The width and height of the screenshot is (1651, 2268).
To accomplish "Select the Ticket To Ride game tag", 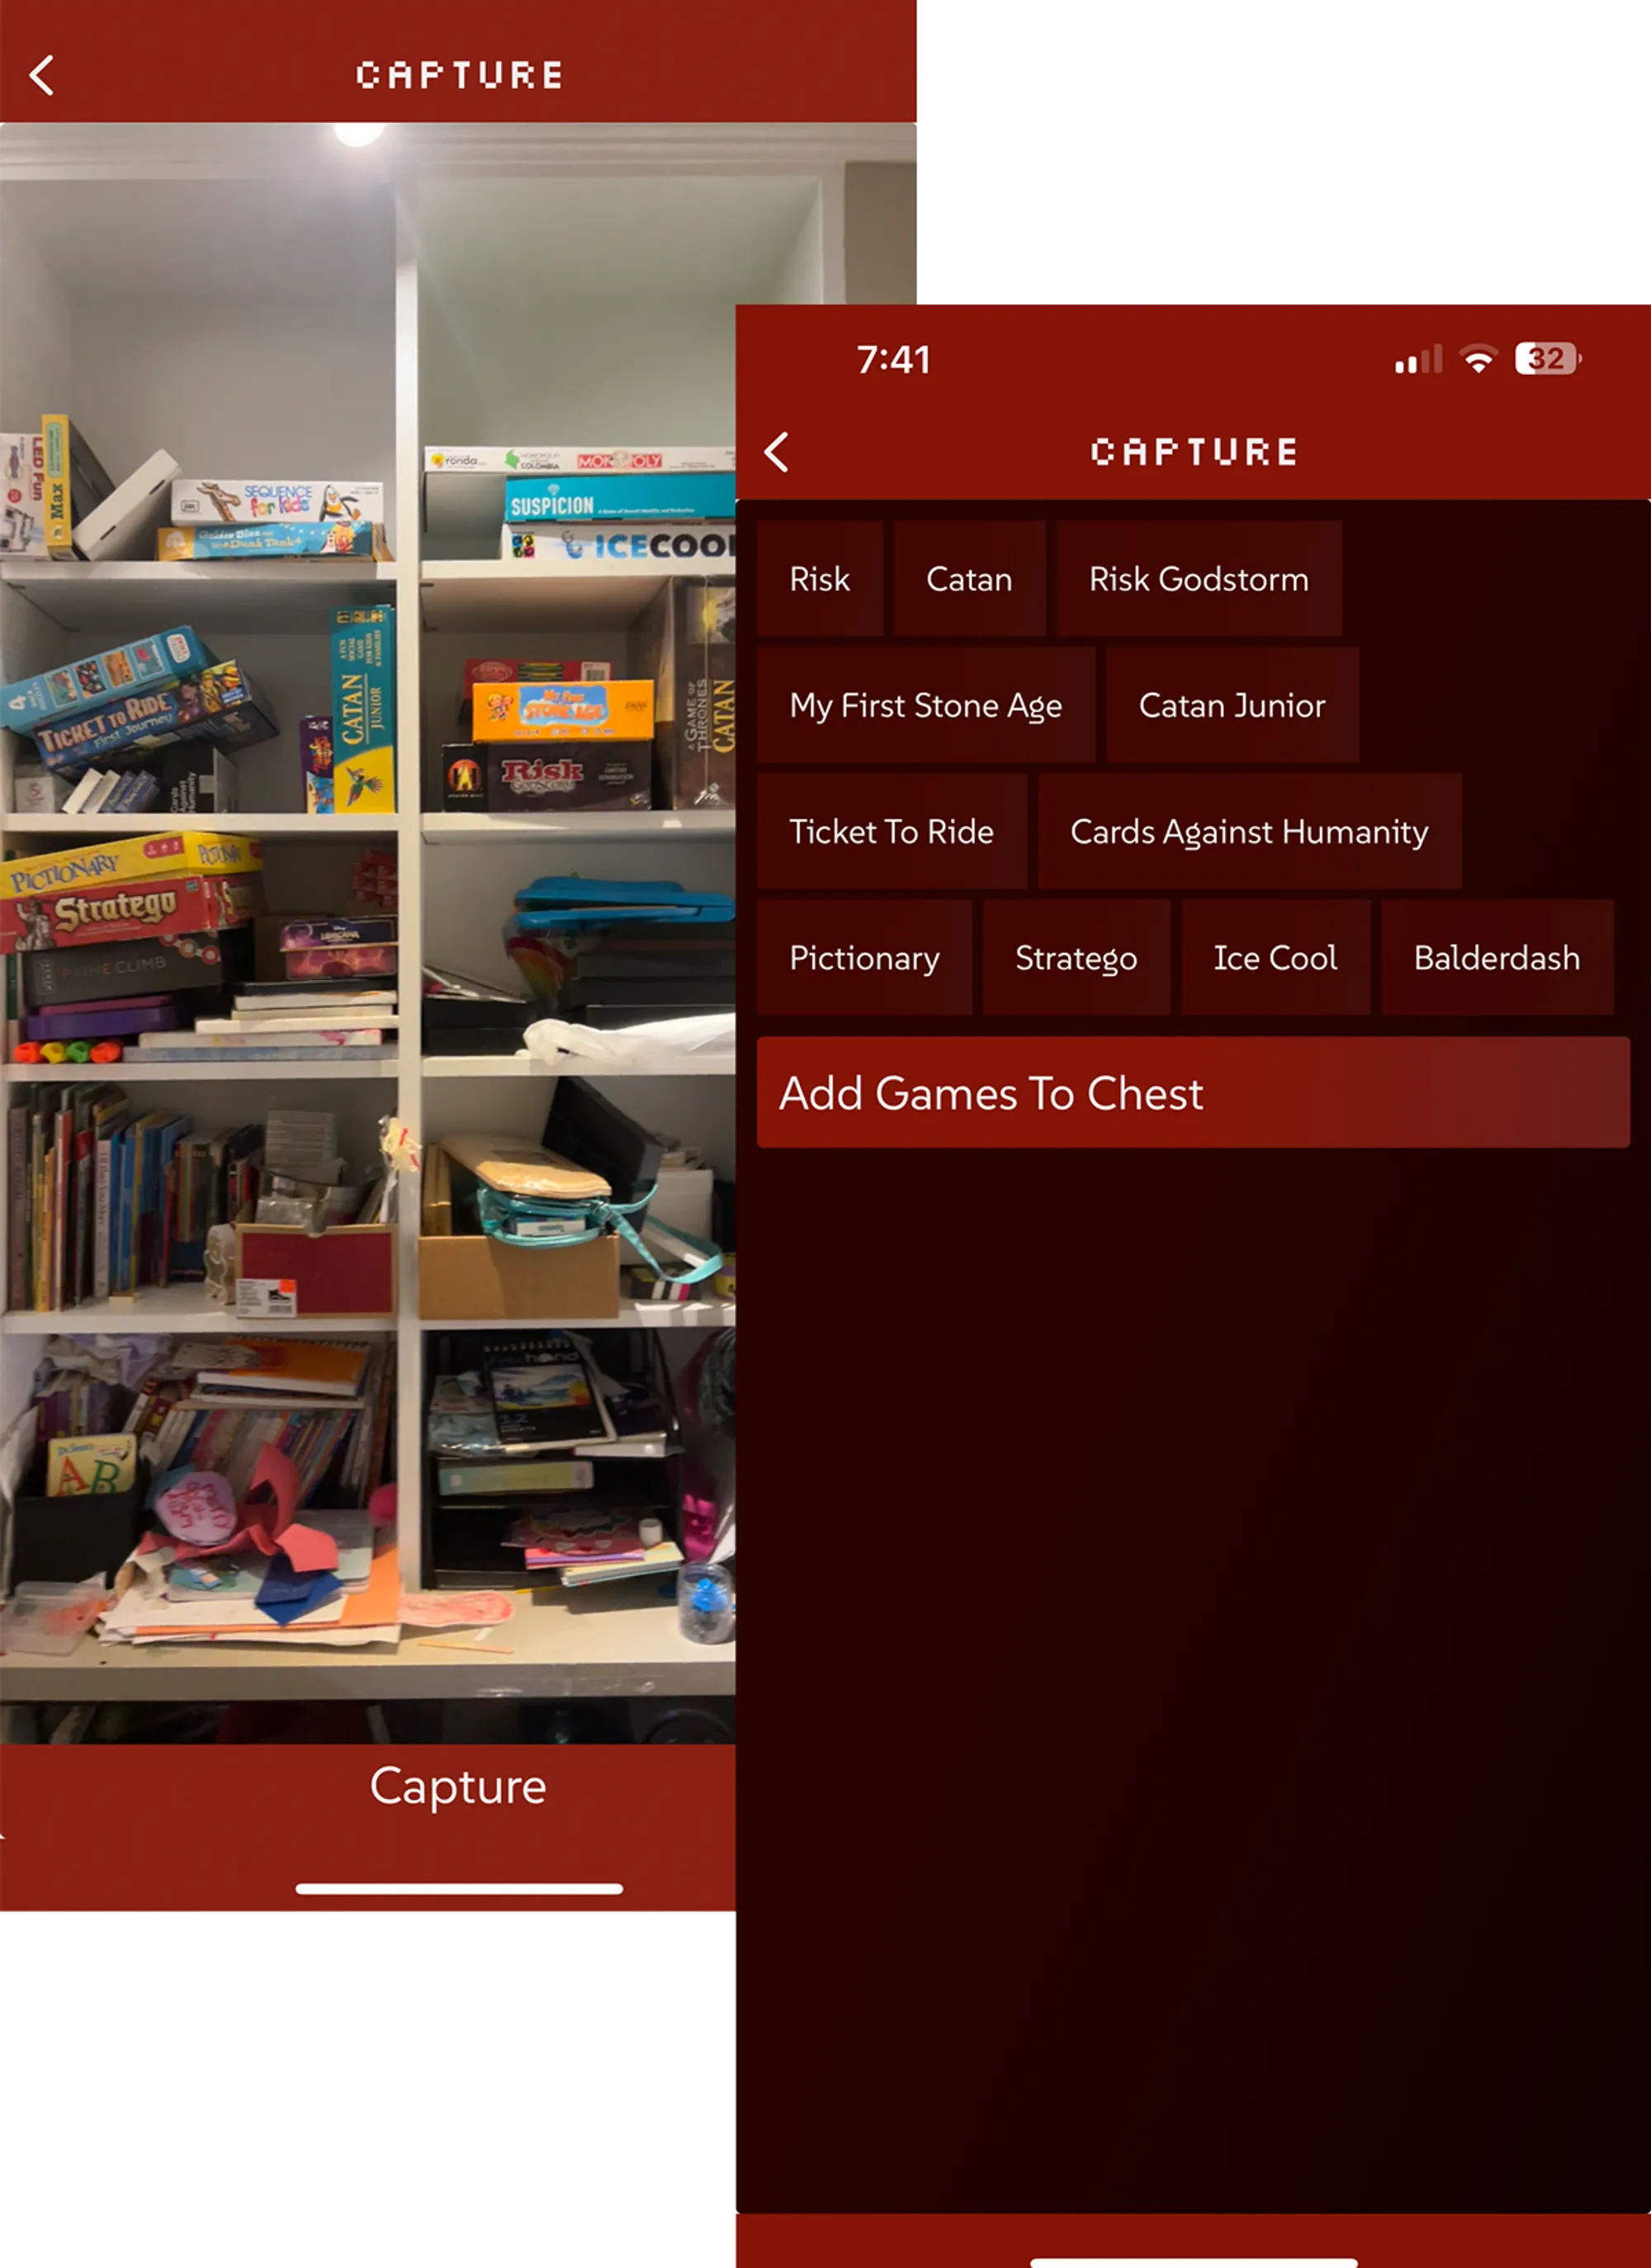I will [889, 831].
